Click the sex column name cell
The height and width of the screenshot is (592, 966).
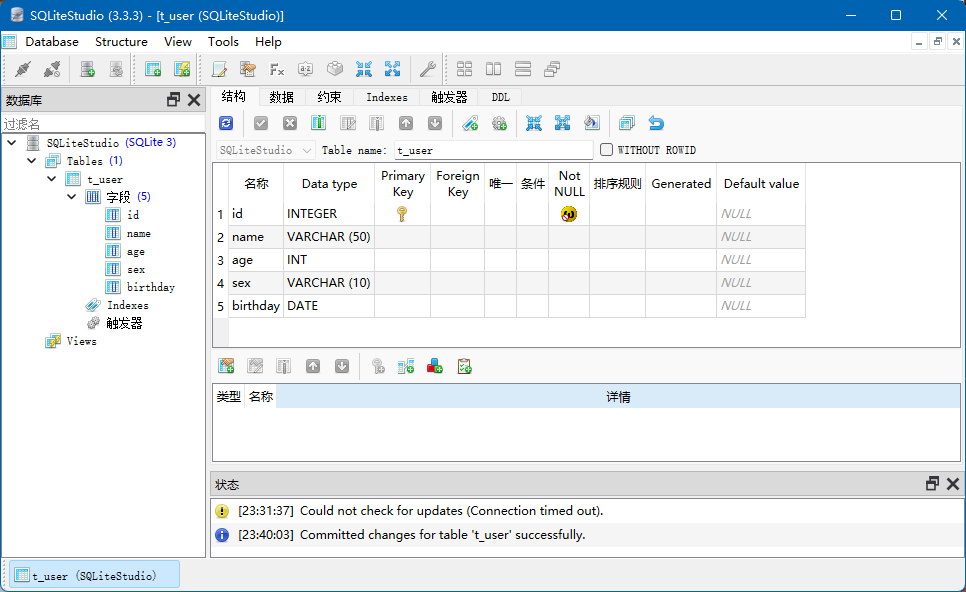point(256,283)
